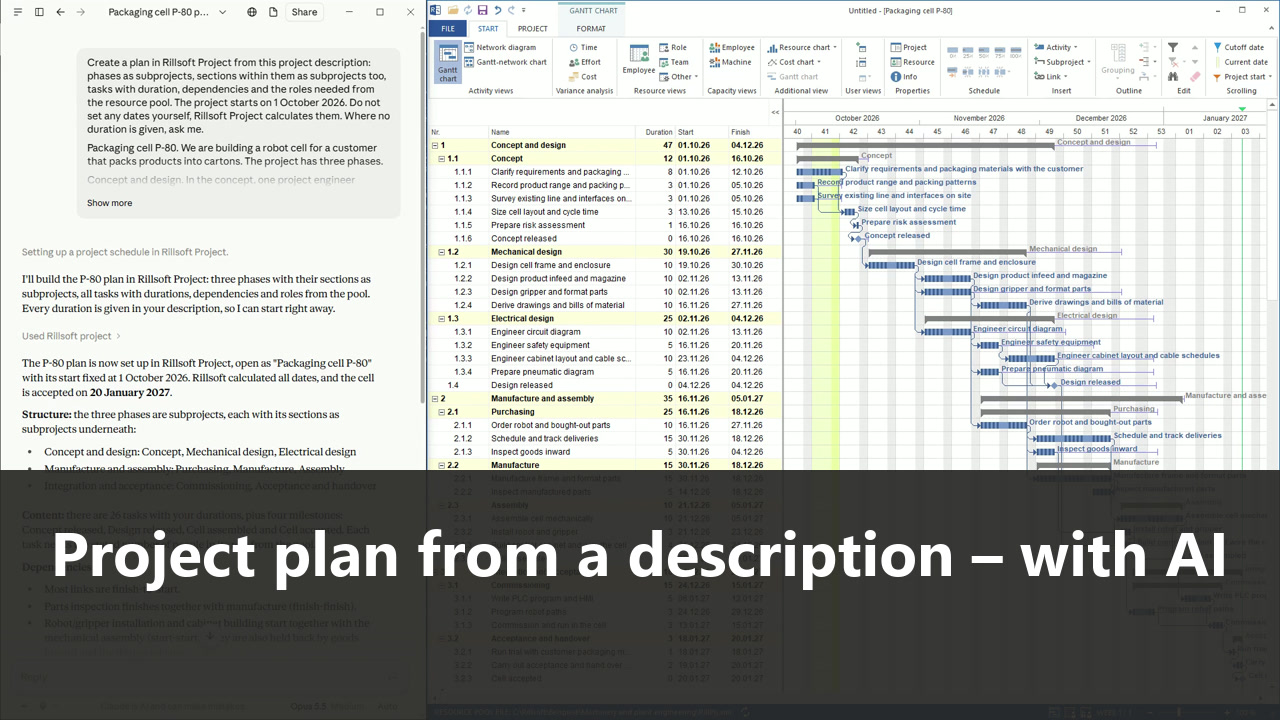The image size is (1280, 720).
Task: Undo the last action in Rillsoft
Action: click(x=498, y=10)
